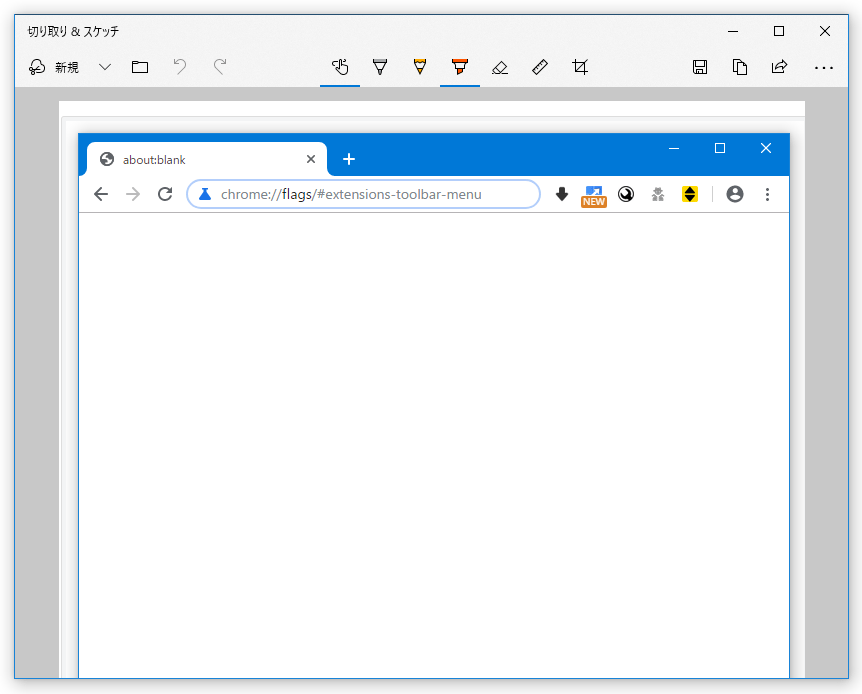Select the eraser tool
This screenshot has width=862, height=694.
pos(500,67)
